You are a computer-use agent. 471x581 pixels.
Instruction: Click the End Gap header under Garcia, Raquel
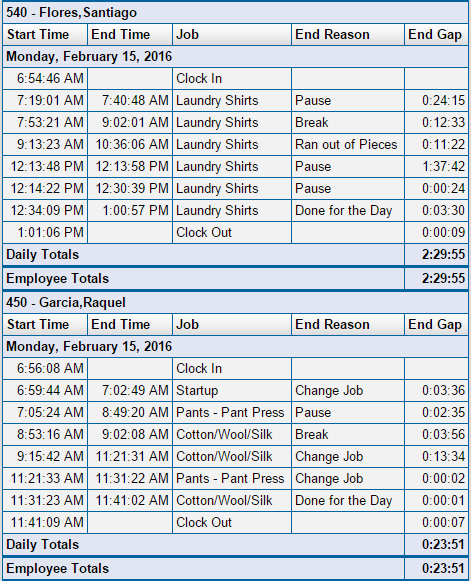pos(436,325)
